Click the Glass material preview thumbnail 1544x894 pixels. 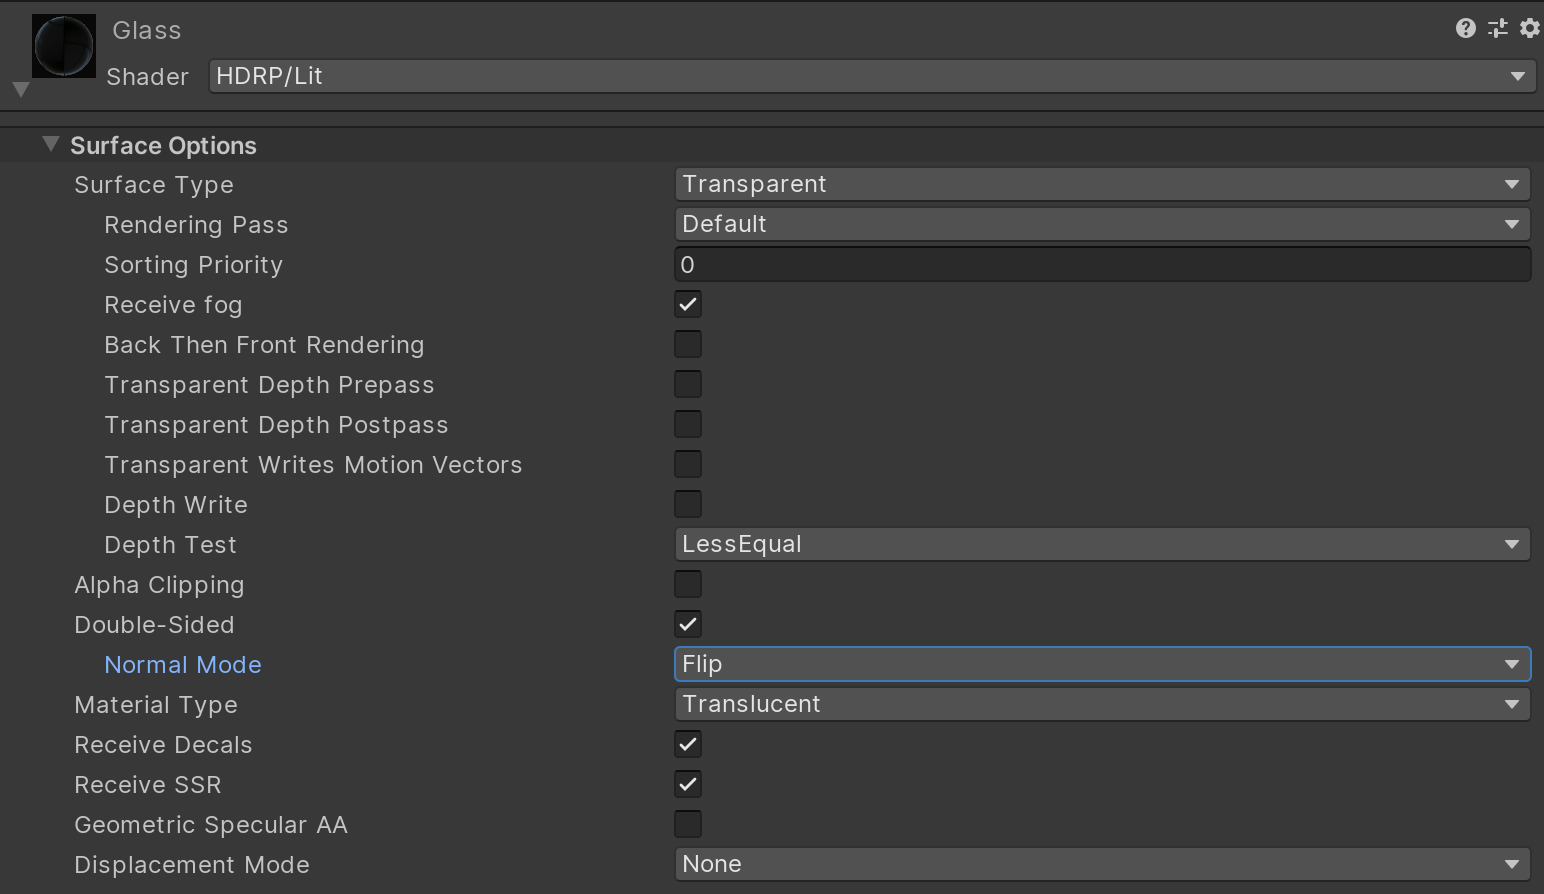pyautogui.click(x=64, y=46)
